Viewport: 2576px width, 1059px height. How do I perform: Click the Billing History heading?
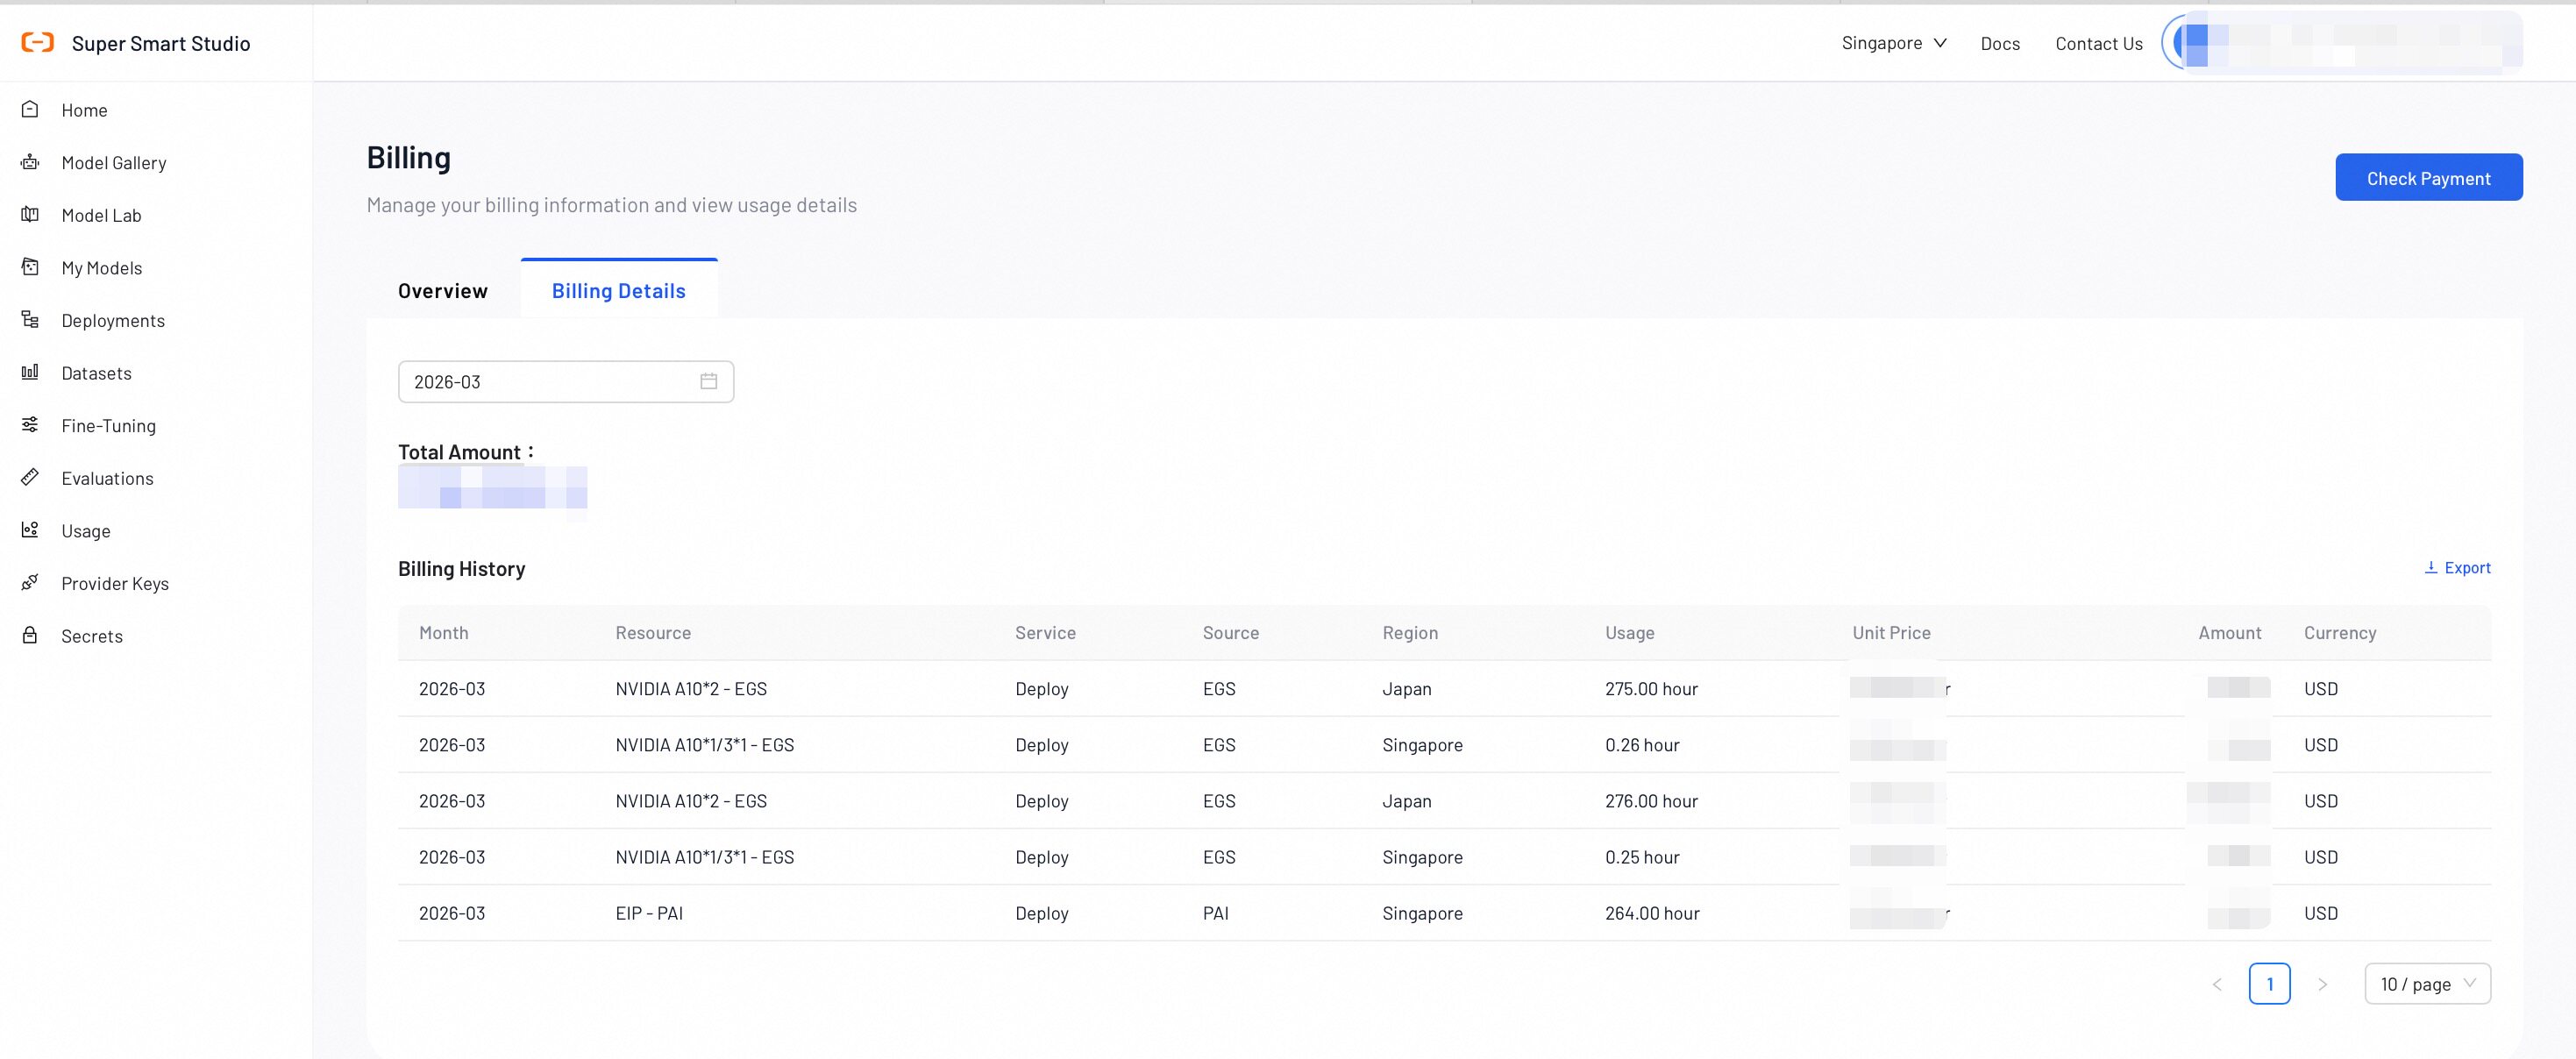coord(461,568)
